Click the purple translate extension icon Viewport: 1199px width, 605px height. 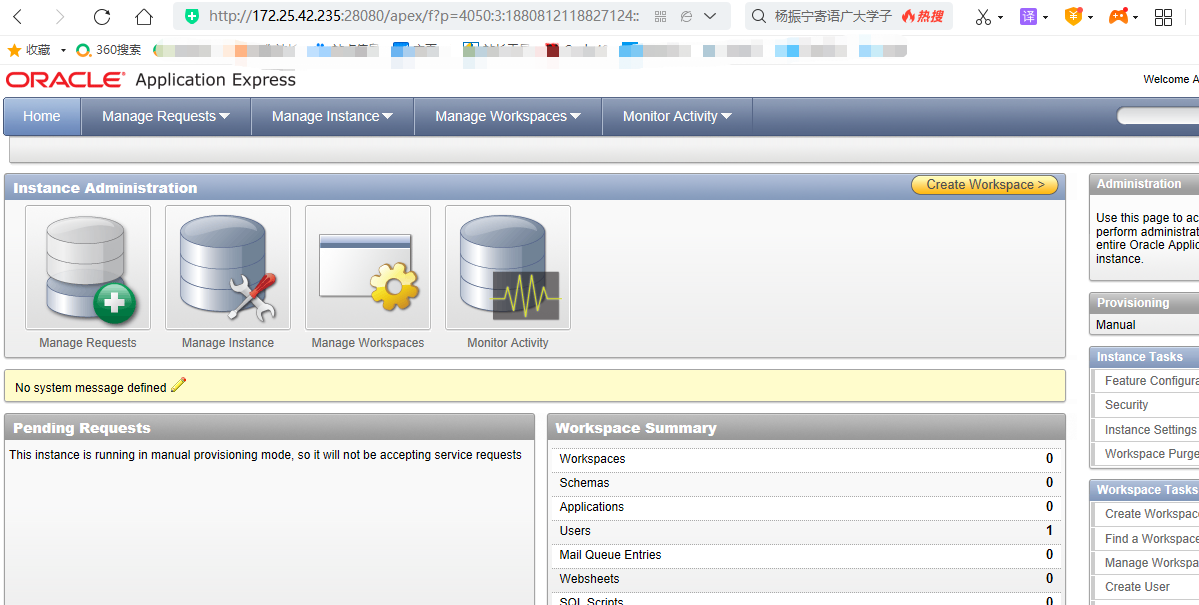pyautogui.click(x=1029, y=17)
